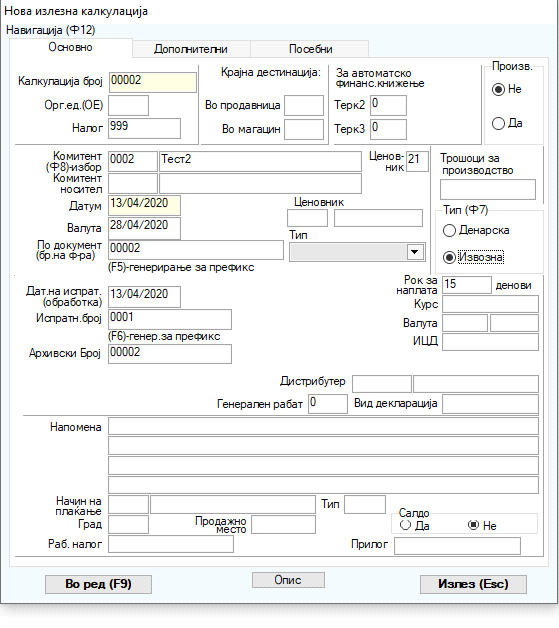Open the Навигација (Ф12) menu
559x628 pixels.
pyautogui.click(x=50, y=30)
